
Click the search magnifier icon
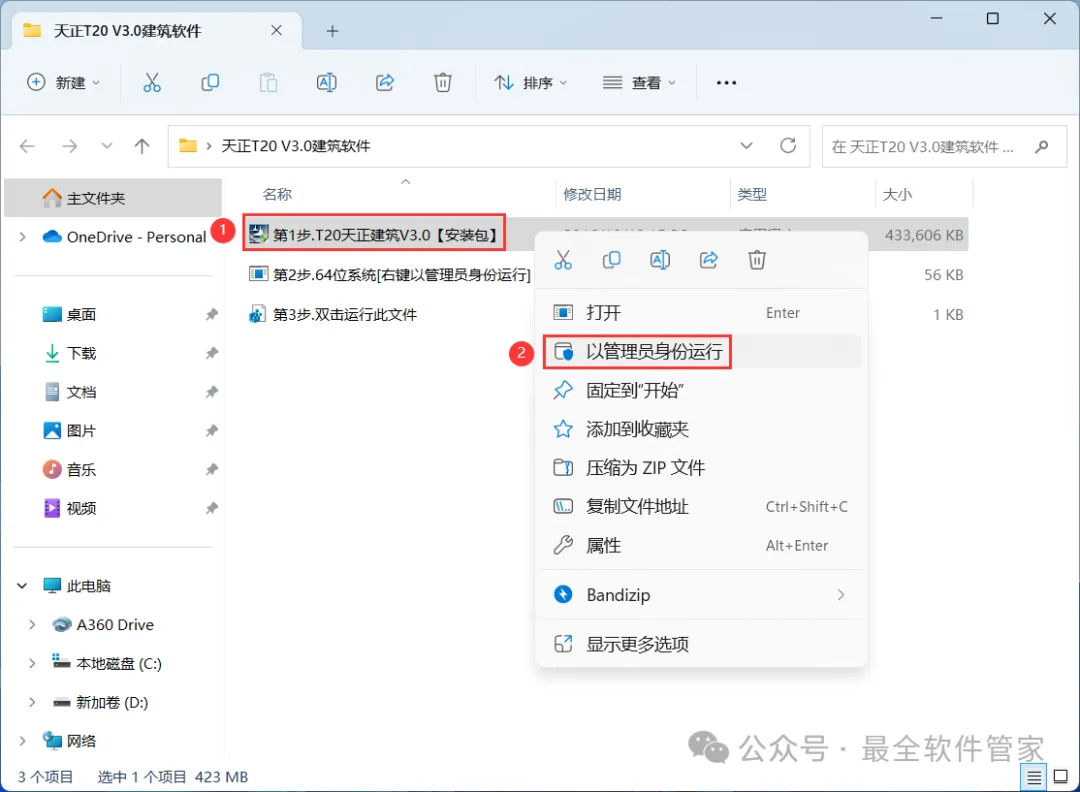click(x=1041, y=146)
